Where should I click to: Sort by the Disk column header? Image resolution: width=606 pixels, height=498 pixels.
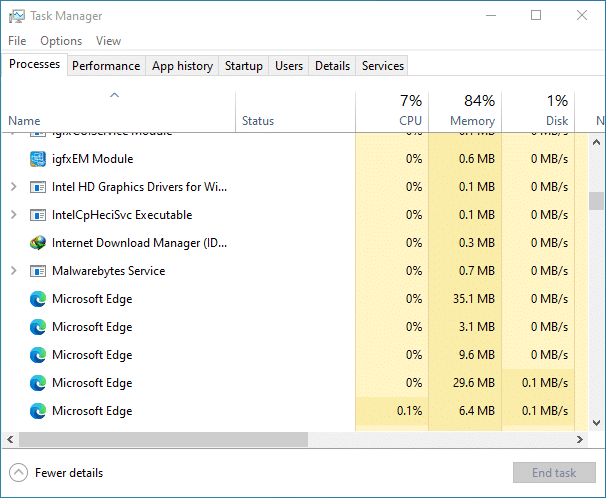point(538,112)
